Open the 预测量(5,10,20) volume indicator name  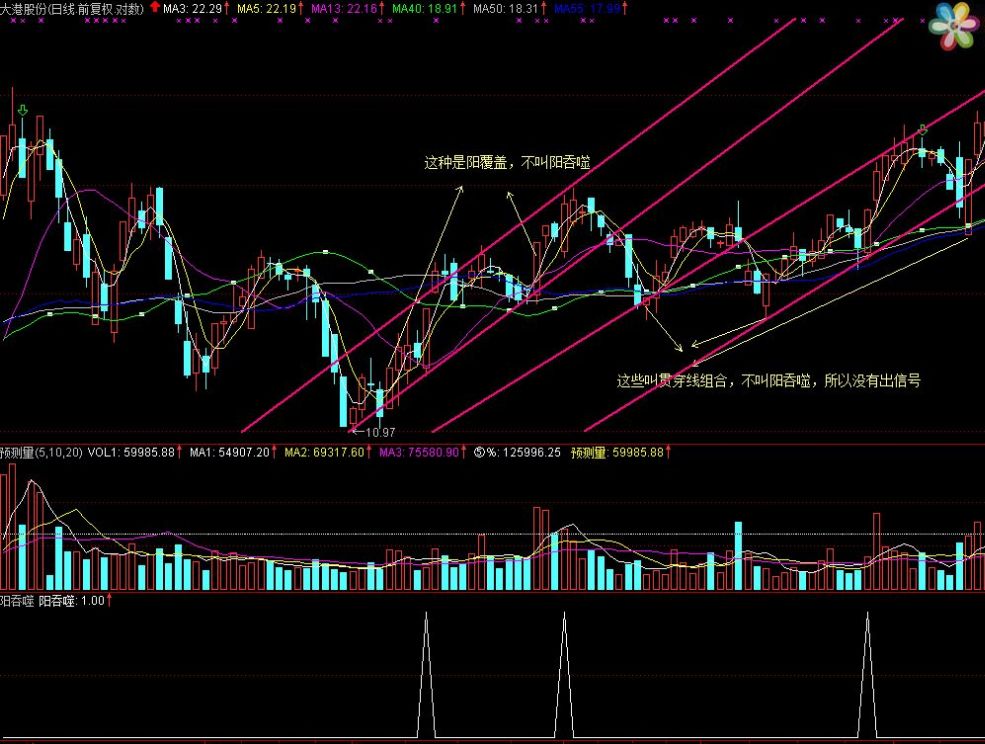(x=41, y=452)
